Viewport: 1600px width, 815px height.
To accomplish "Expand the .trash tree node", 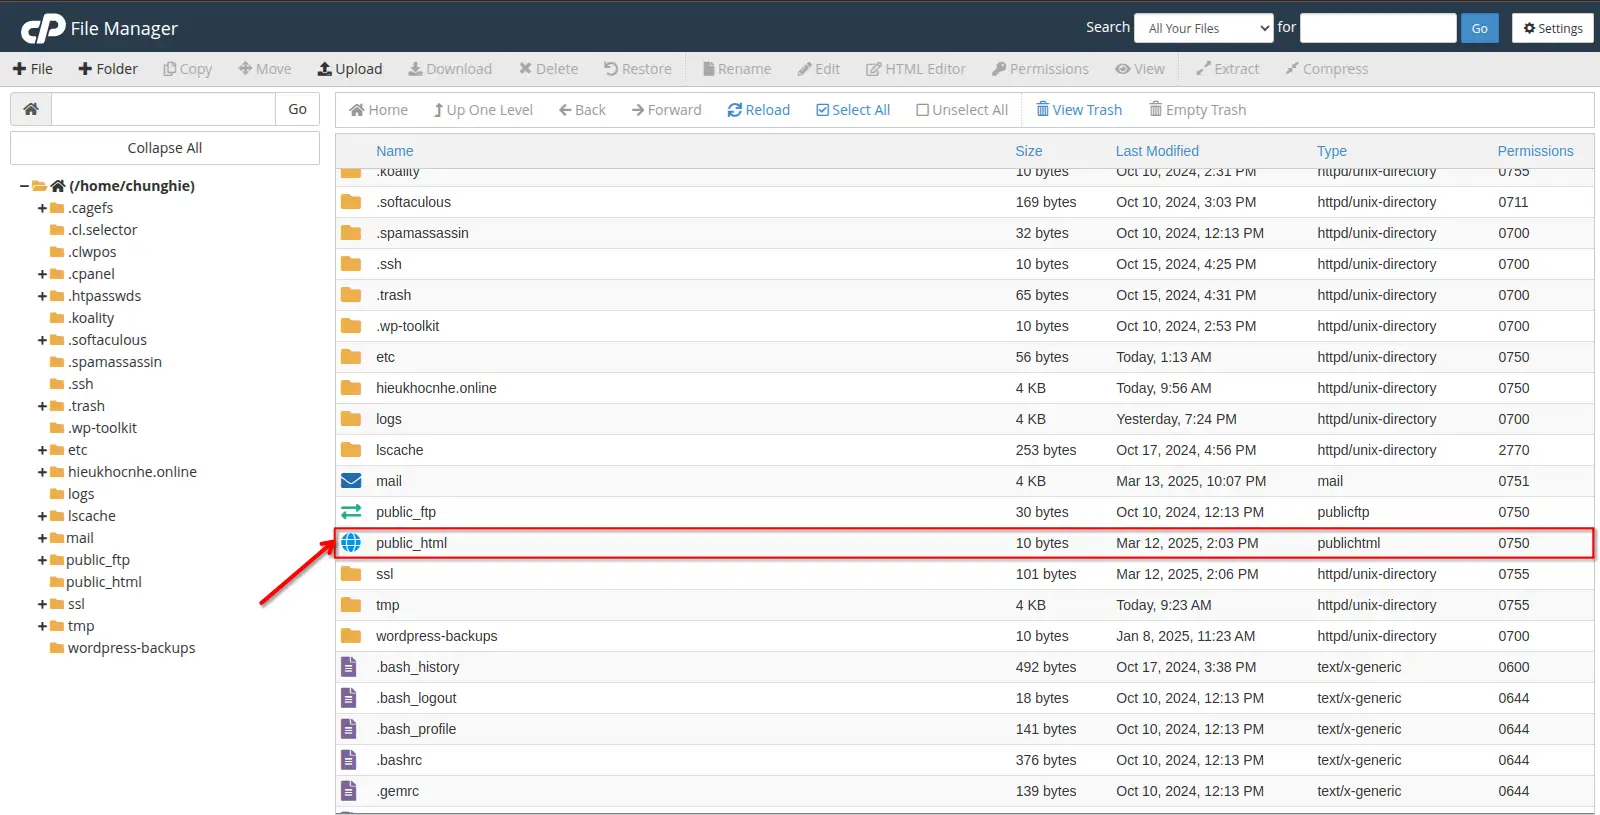I will (x=42, y=406).
